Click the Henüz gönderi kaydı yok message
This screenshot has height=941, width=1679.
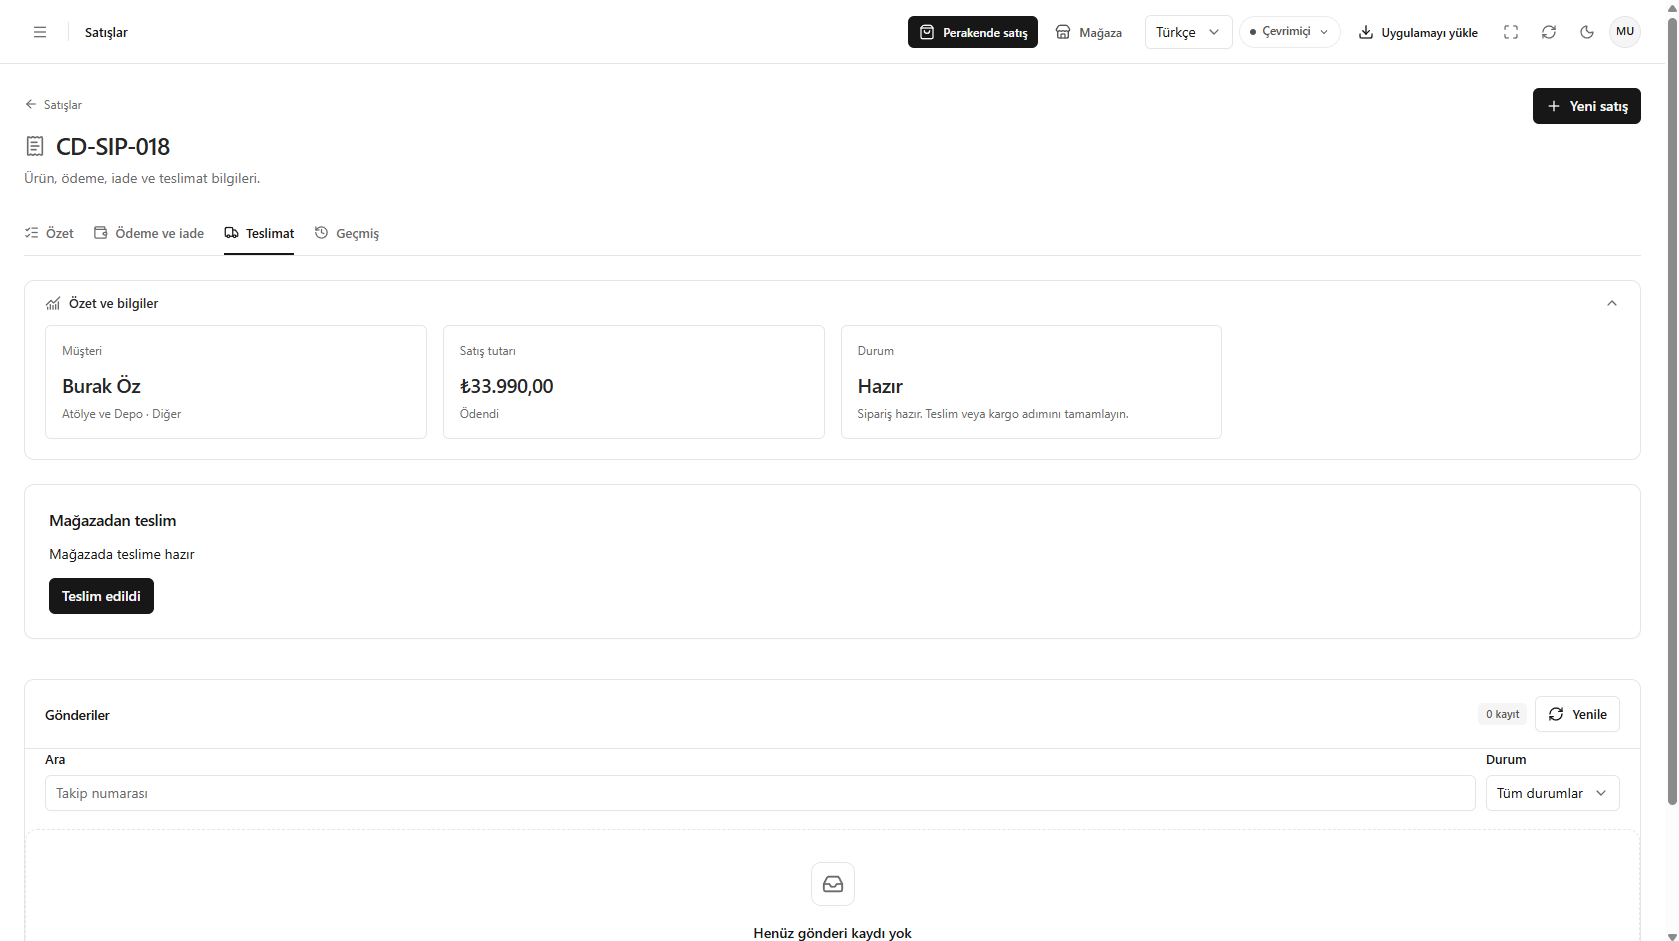[x=832, y=933]
